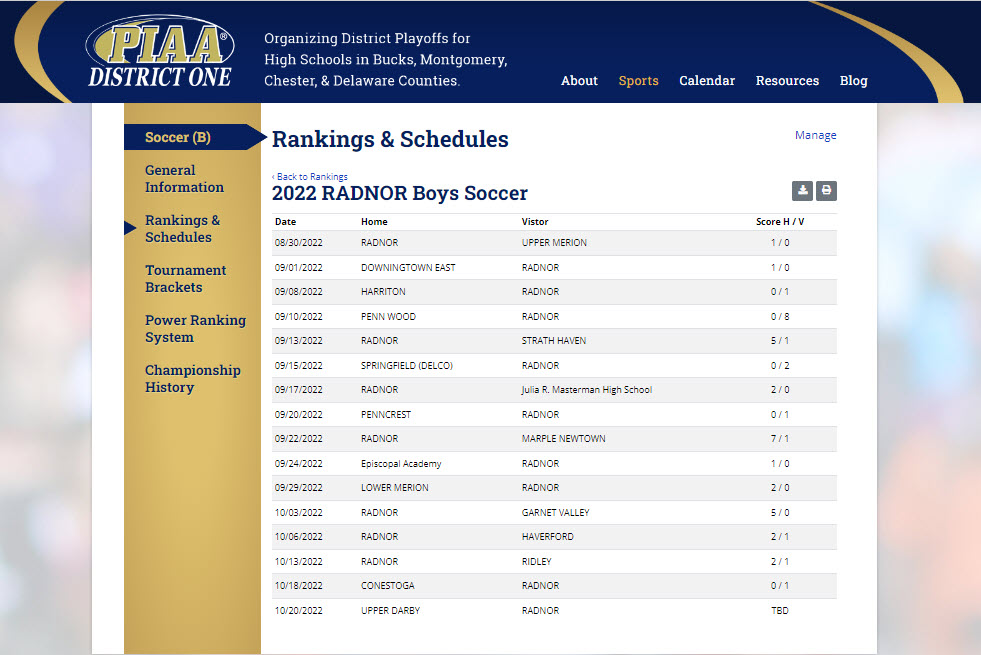
Task: Select the 09/17/2022 date cell
Action: [298, 390]
